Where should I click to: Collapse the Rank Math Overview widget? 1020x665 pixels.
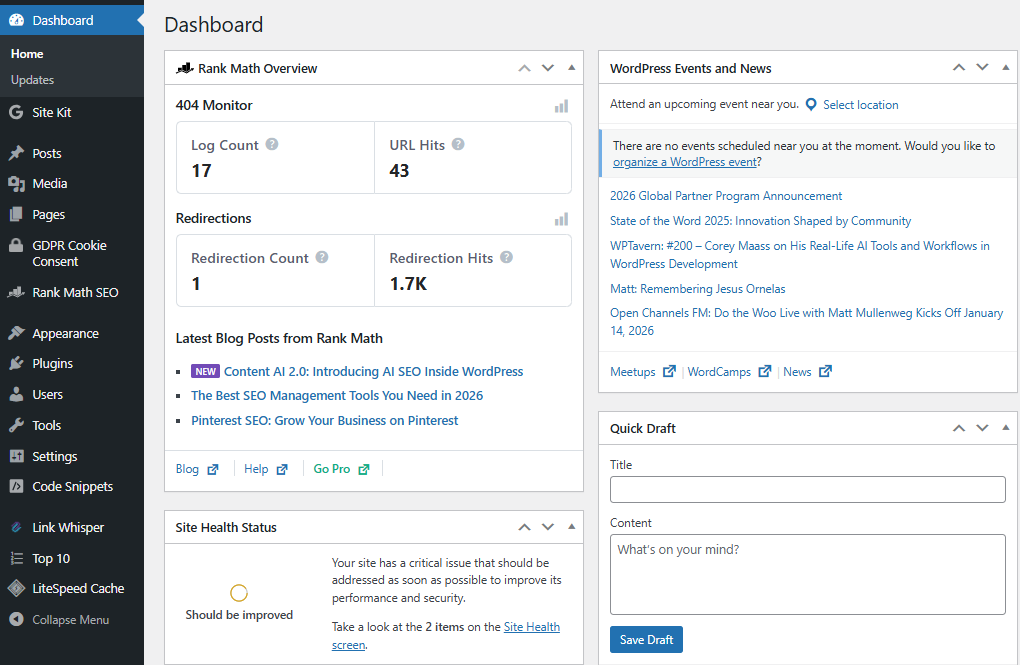(x=571, y=67)
